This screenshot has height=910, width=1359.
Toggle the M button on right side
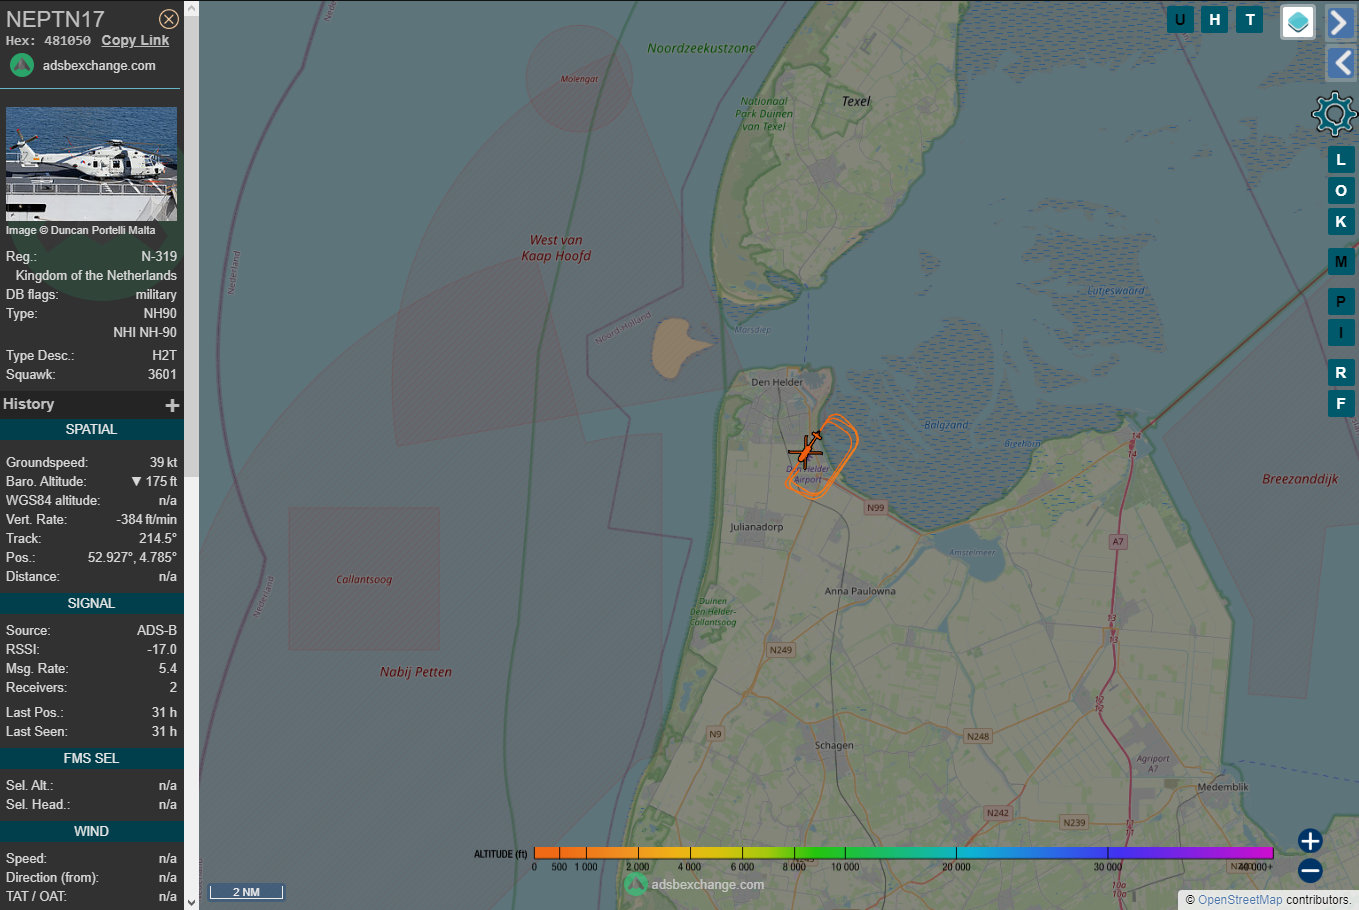[x=1341, y=262]
